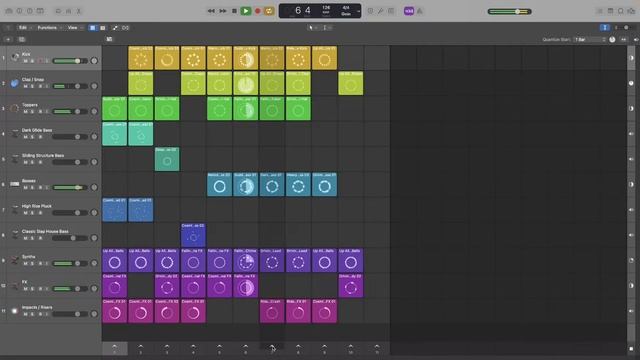Open the Library icon in control bar
This screenshot has height=360, width=640.
9,11
